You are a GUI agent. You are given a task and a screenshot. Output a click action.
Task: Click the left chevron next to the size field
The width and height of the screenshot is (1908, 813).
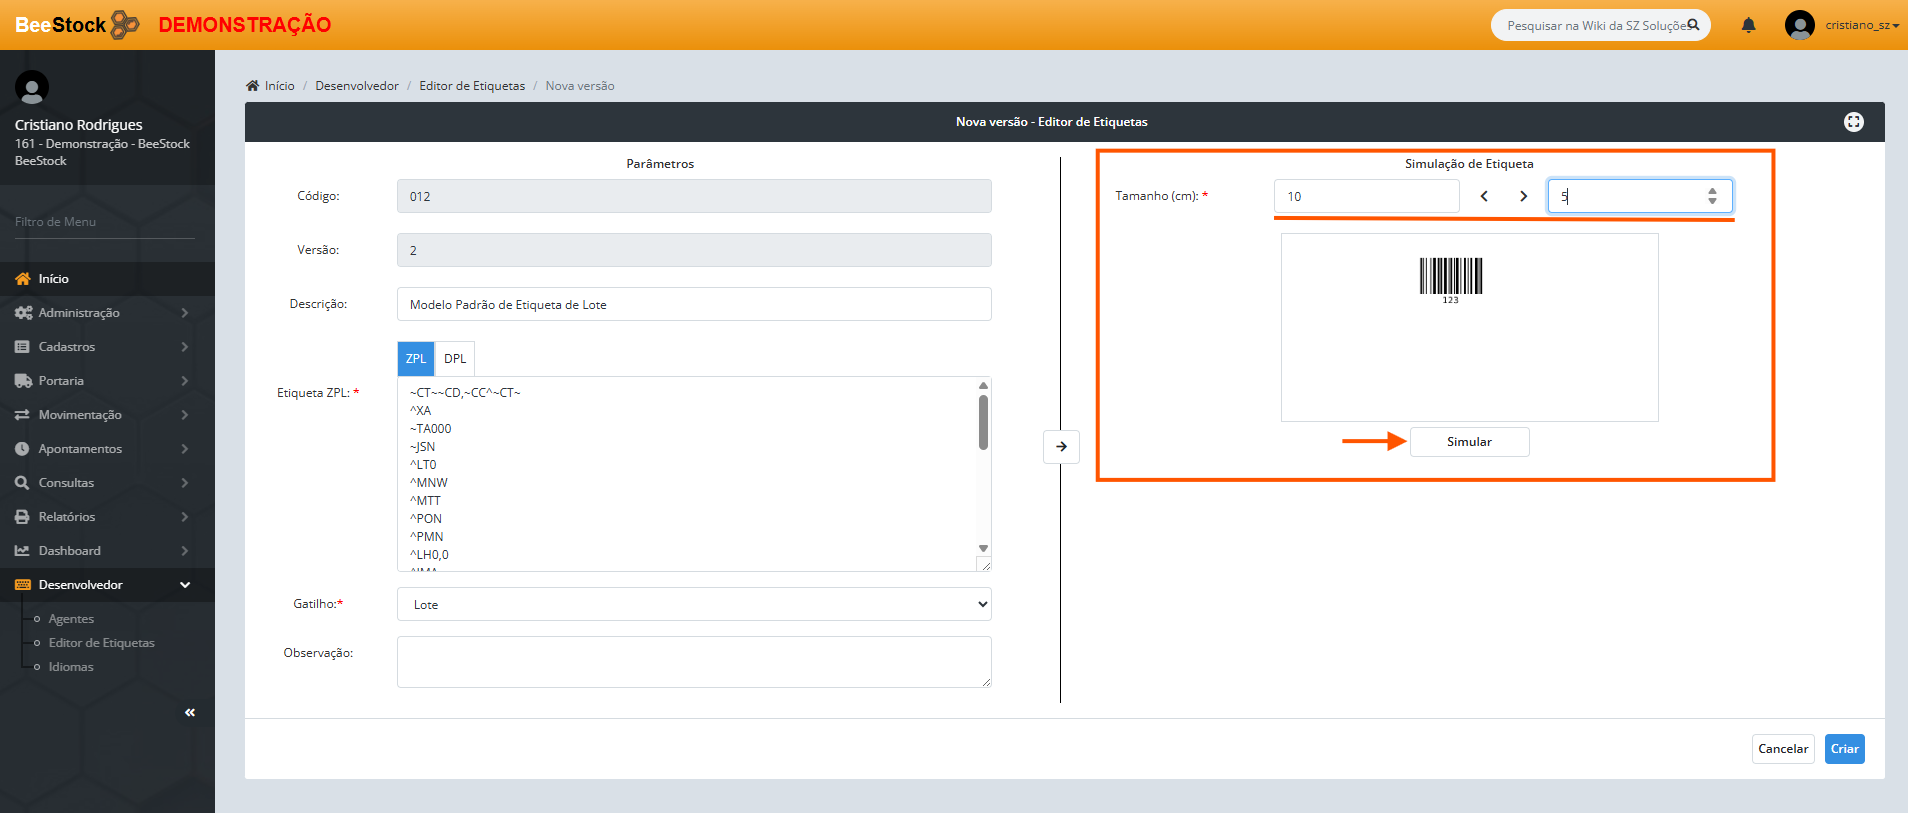coord(1484,196)
